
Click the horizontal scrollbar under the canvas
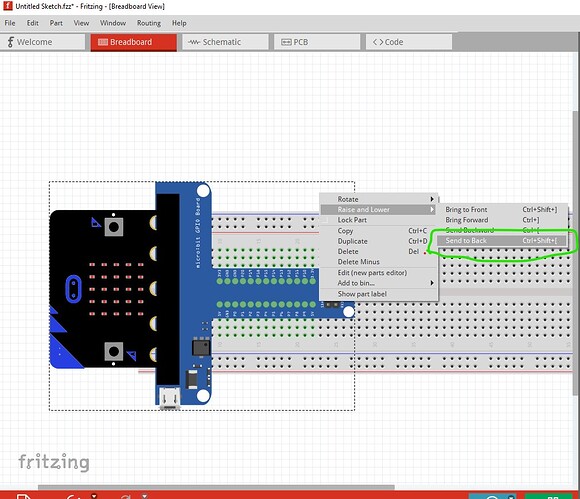(x=216, y=487)
